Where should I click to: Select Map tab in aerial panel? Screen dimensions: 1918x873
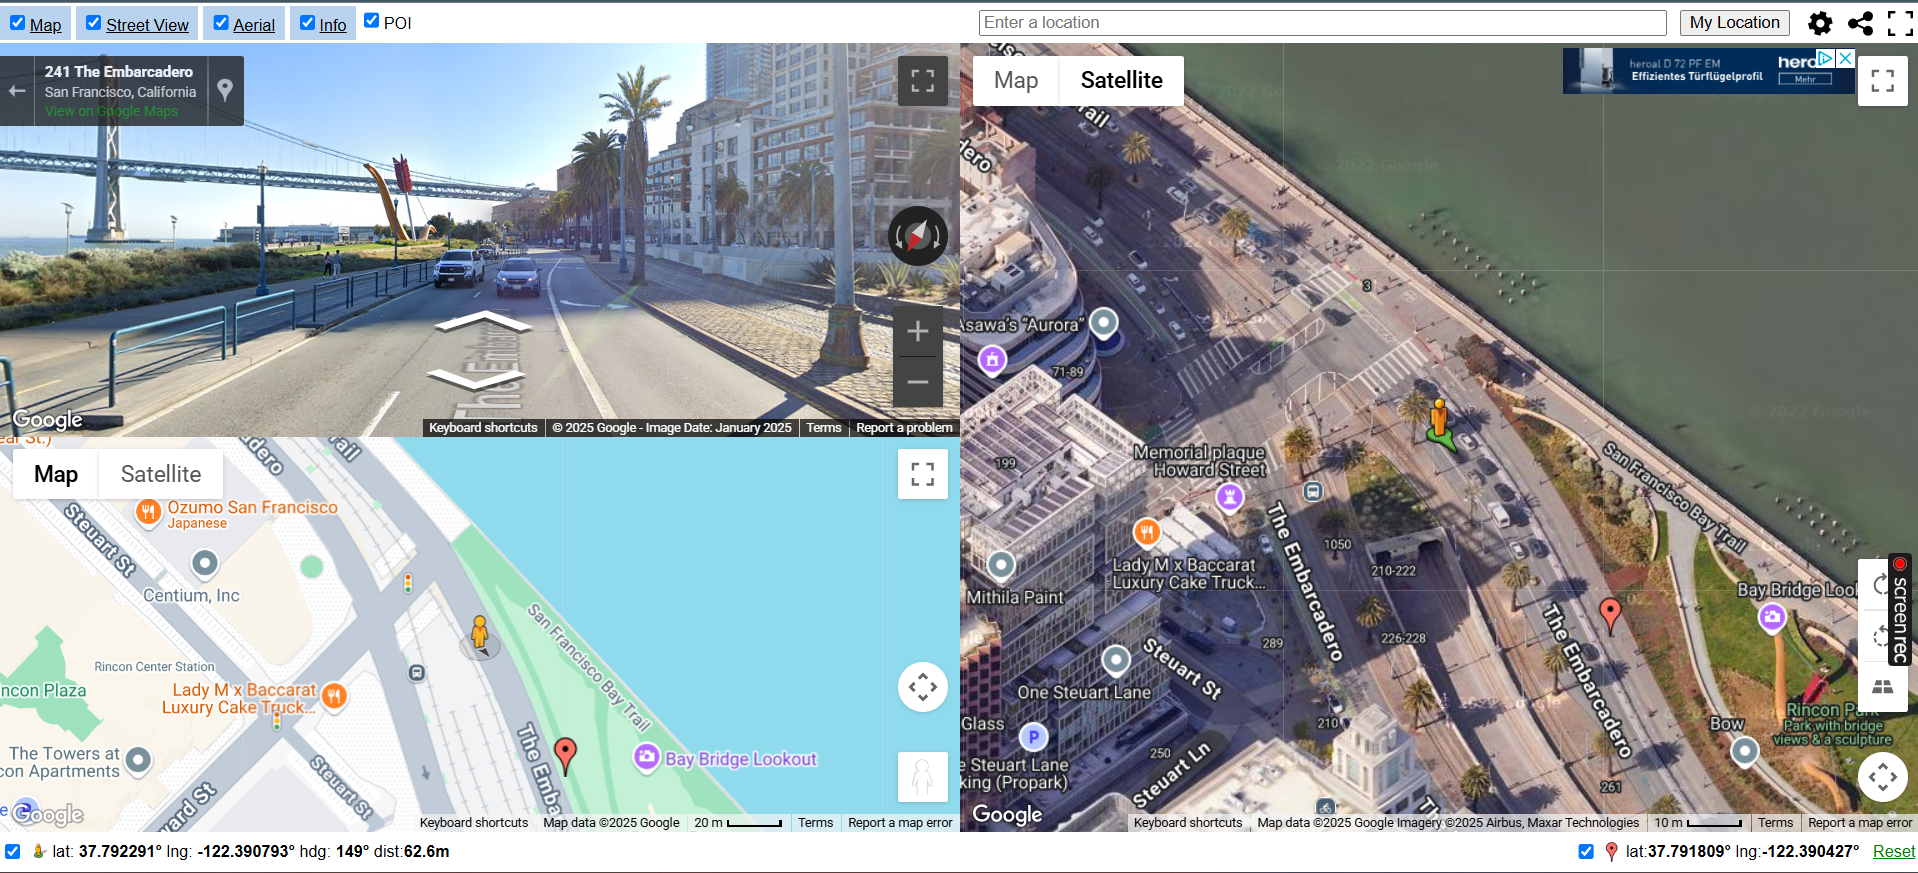pos(1016,80)
